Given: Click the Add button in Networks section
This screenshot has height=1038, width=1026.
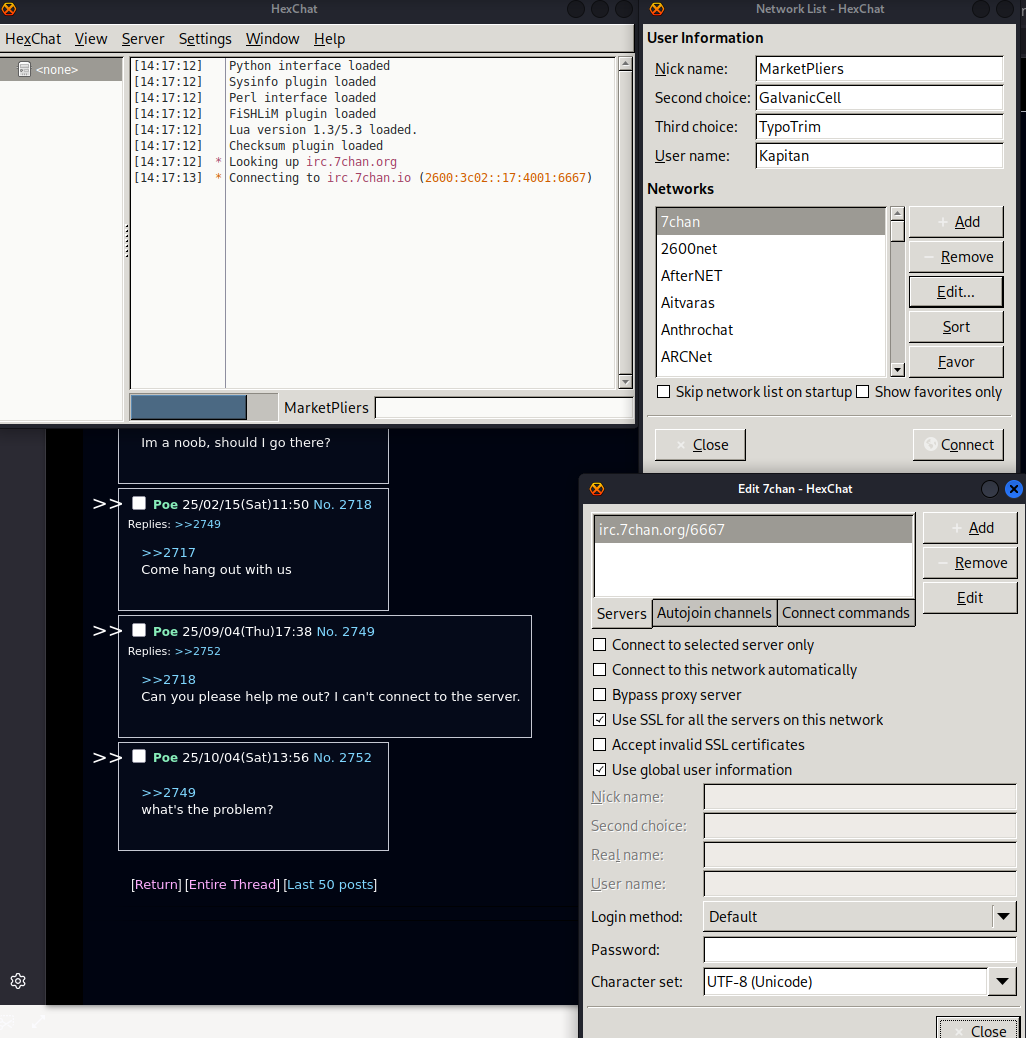Looking at the screenshot, I should (x=955, y=222).
